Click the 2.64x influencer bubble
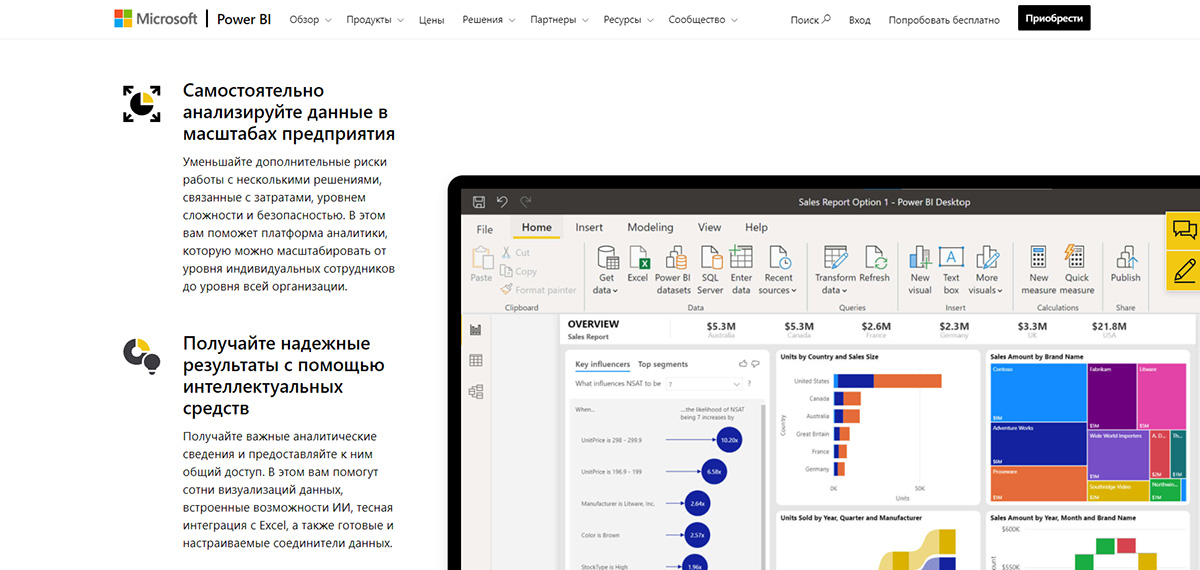The height and width of the screenshot is (570, 1200). click(x=699, y=503)
